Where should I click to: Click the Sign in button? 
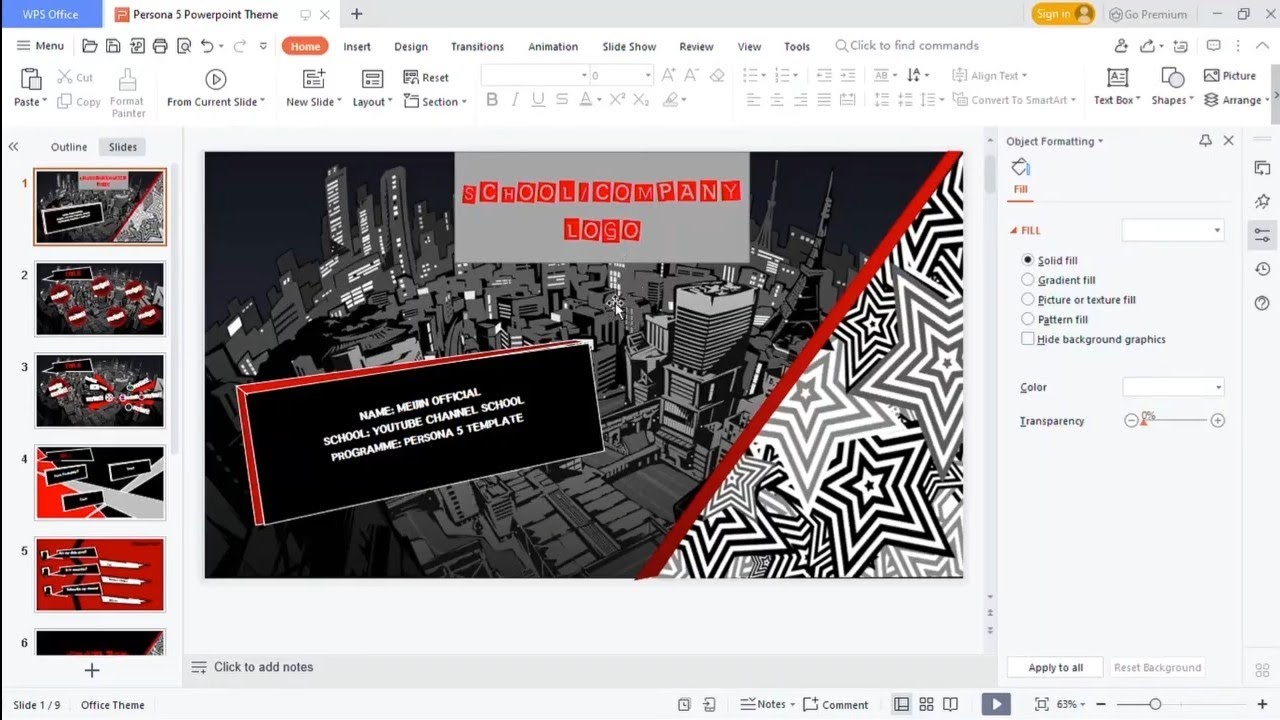point(1063,14)
